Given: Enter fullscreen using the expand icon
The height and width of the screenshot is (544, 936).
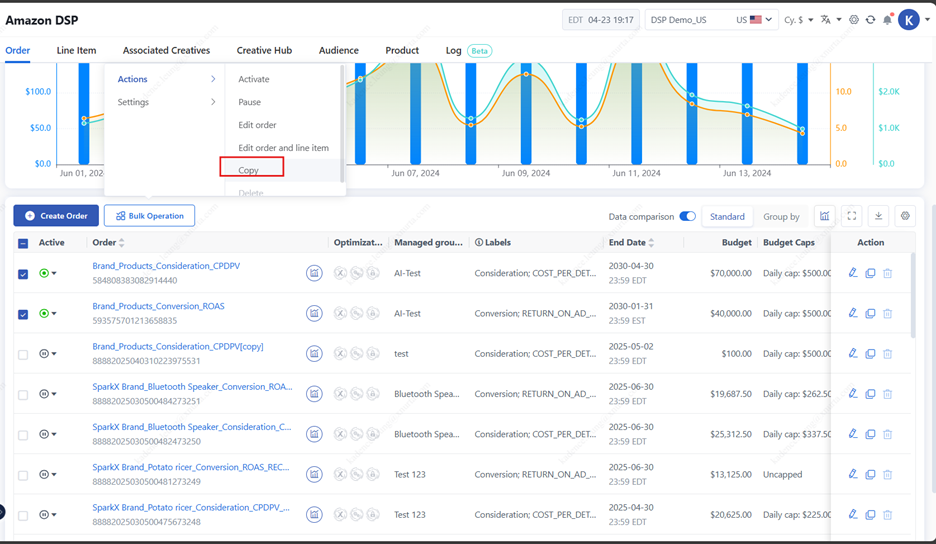Looking at the screenshot, I should 852,216.
